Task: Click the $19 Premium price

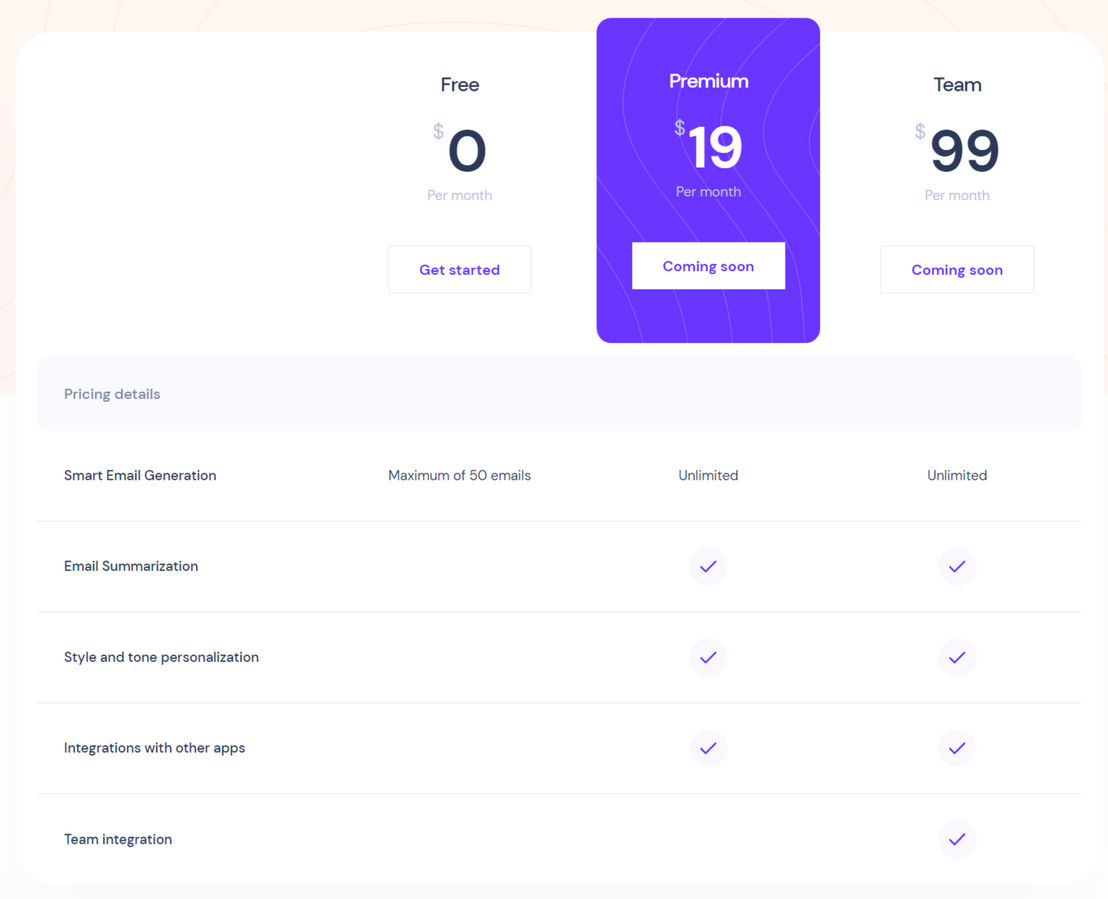Action: (708, 146)
